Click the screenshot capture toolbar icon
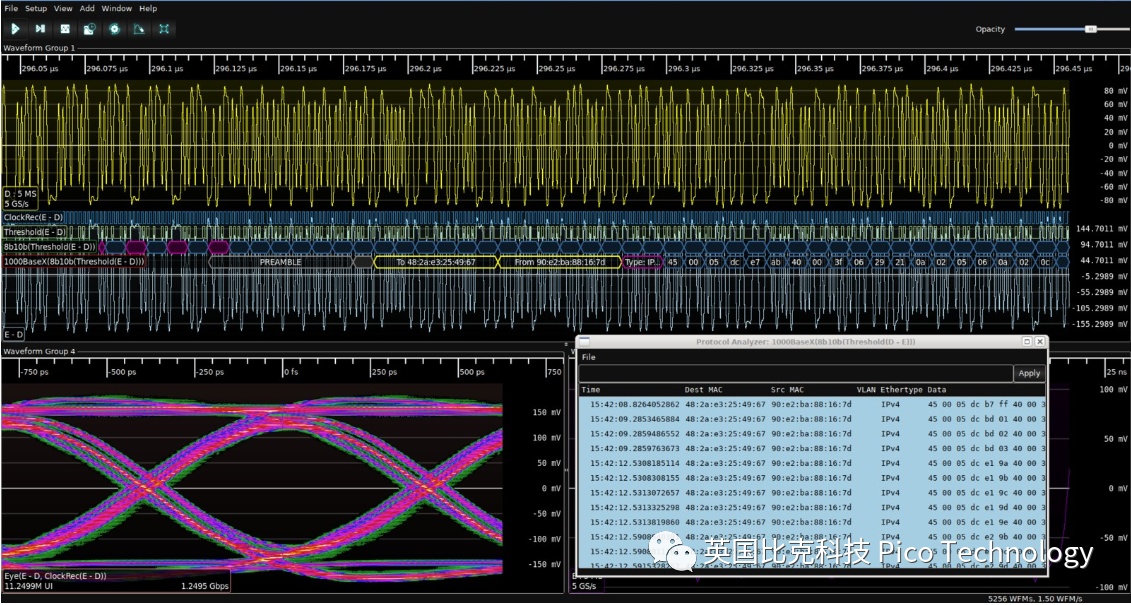 click(90, 29)
